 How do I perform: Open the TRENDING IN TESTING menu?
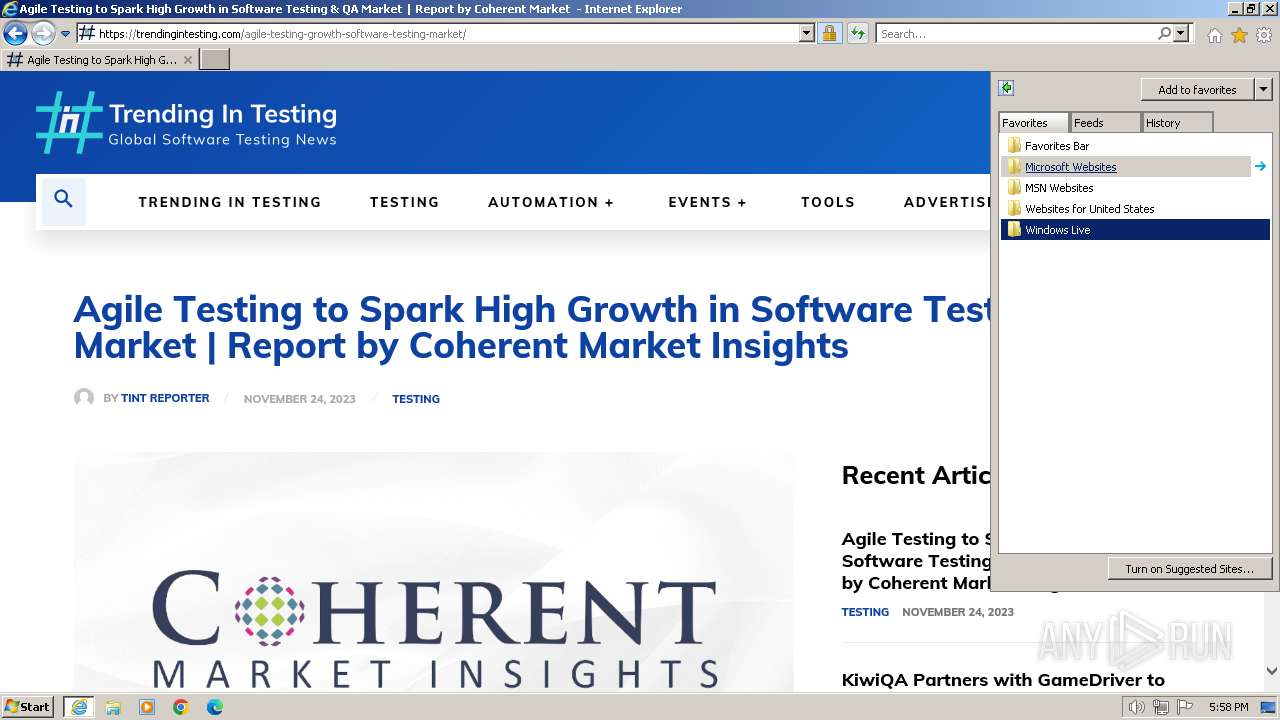coord(230,202)
